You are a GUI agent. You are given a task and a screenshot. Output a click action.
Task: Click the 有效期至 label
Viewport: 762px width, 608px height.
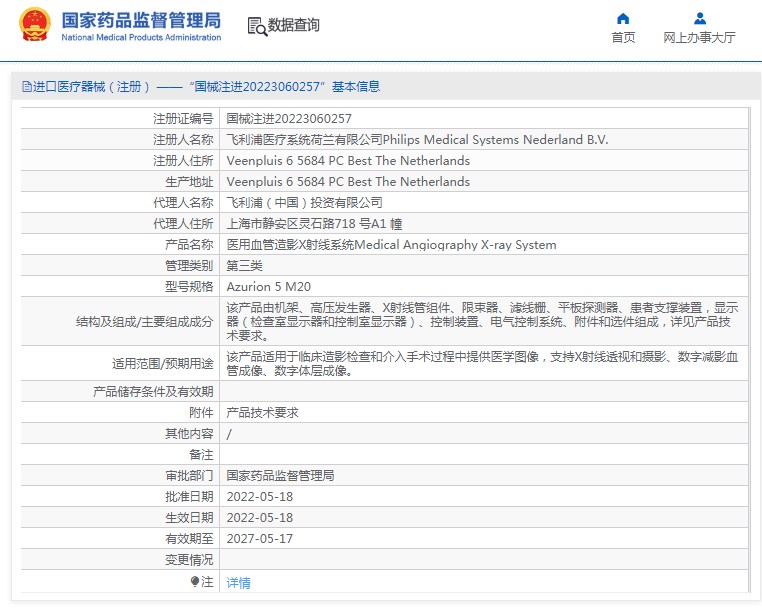click(189, 539)
